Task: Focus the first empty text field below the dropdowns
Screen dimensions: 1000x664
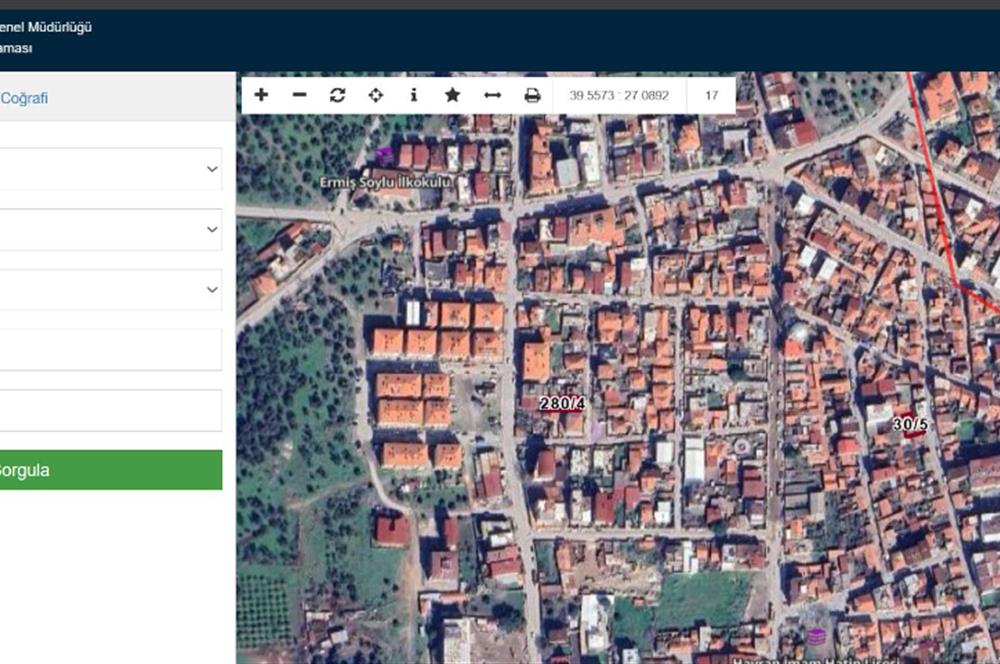Action: coord(110,350)
